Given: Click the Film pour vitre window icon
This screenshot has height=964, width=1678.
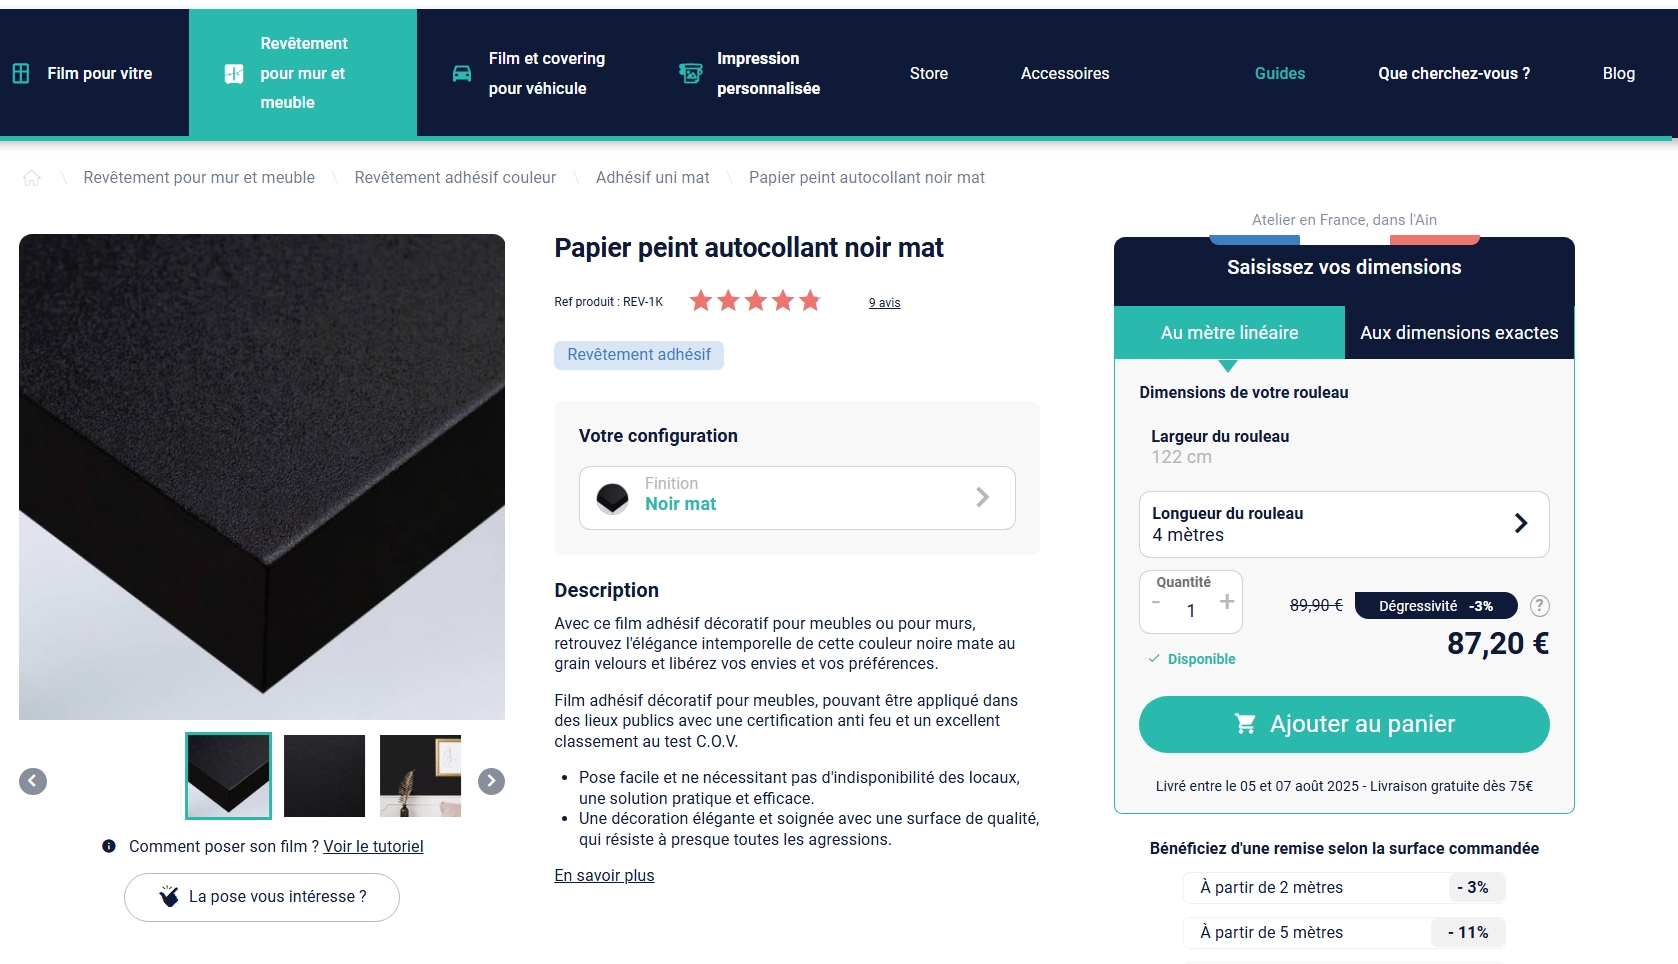Looking at the screenshot, I should coord(21,73).
